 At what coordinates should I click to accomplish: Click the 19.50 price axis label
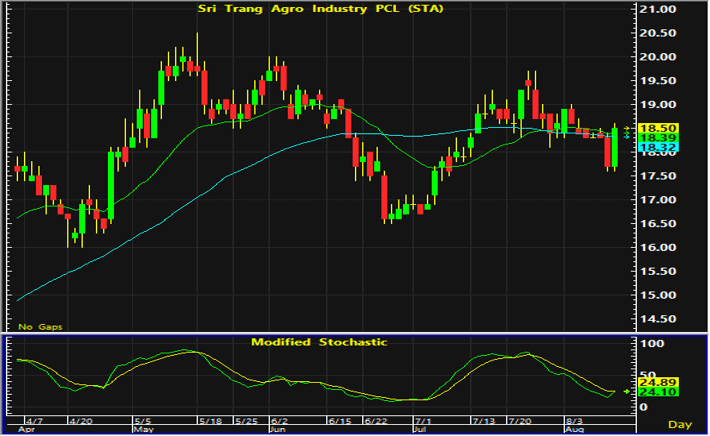tap(657, 81)
